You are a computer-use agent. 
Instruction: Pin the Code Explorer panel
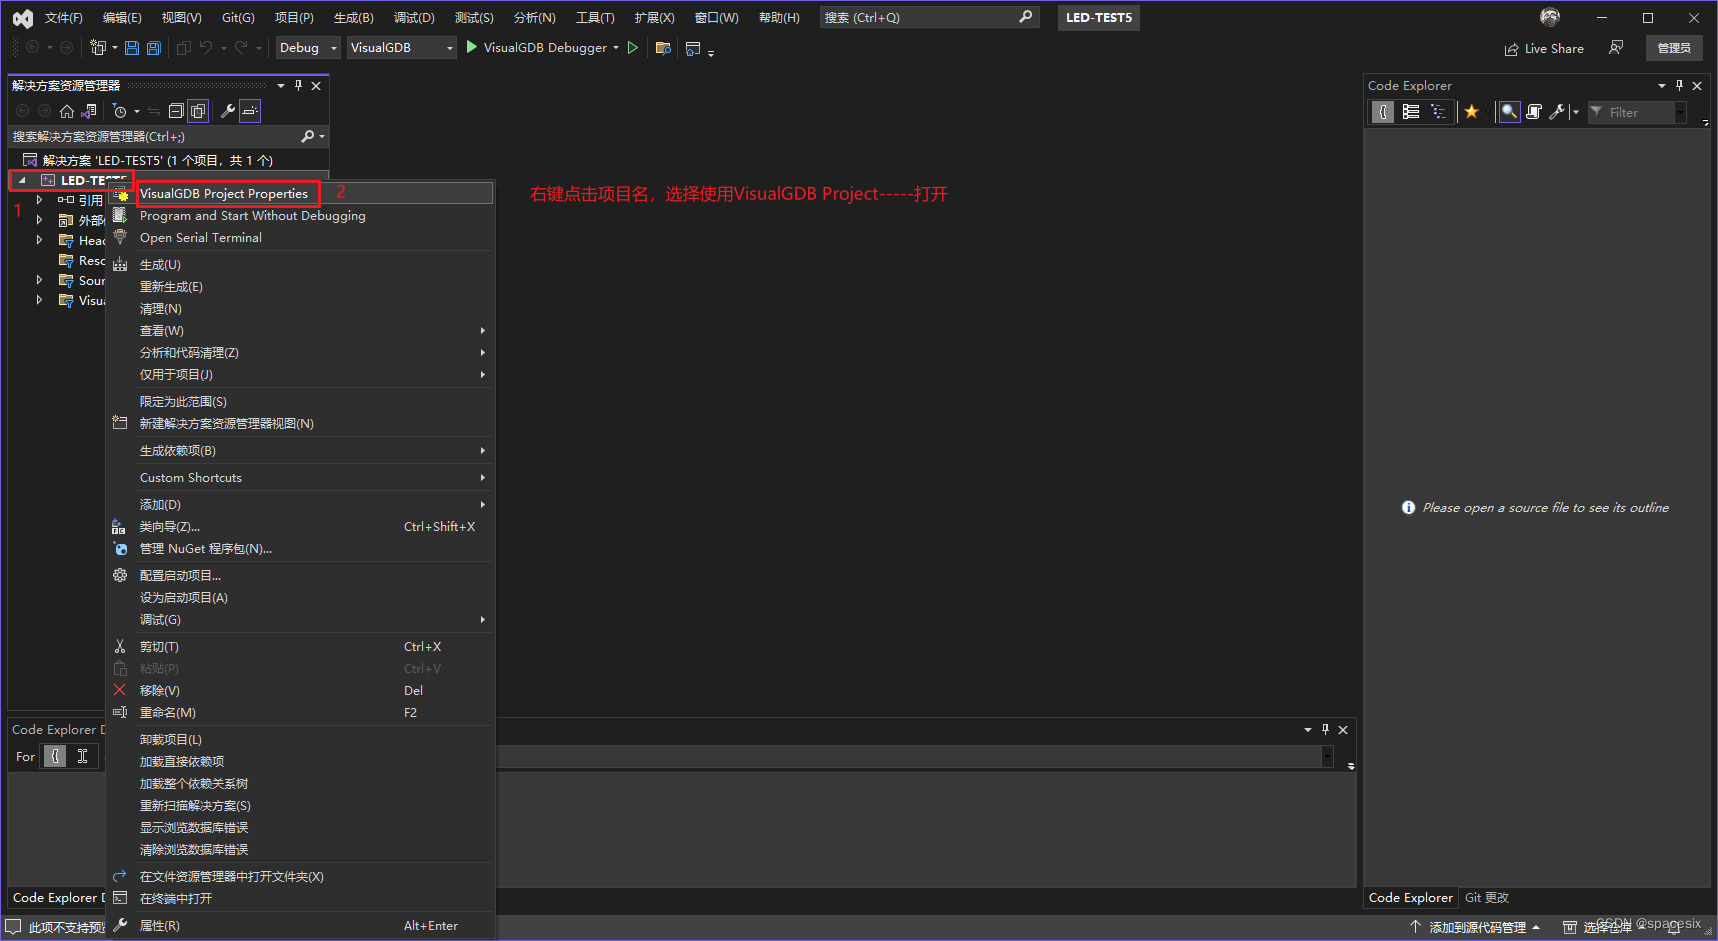pyautogui.click(x=1679, y=85)
